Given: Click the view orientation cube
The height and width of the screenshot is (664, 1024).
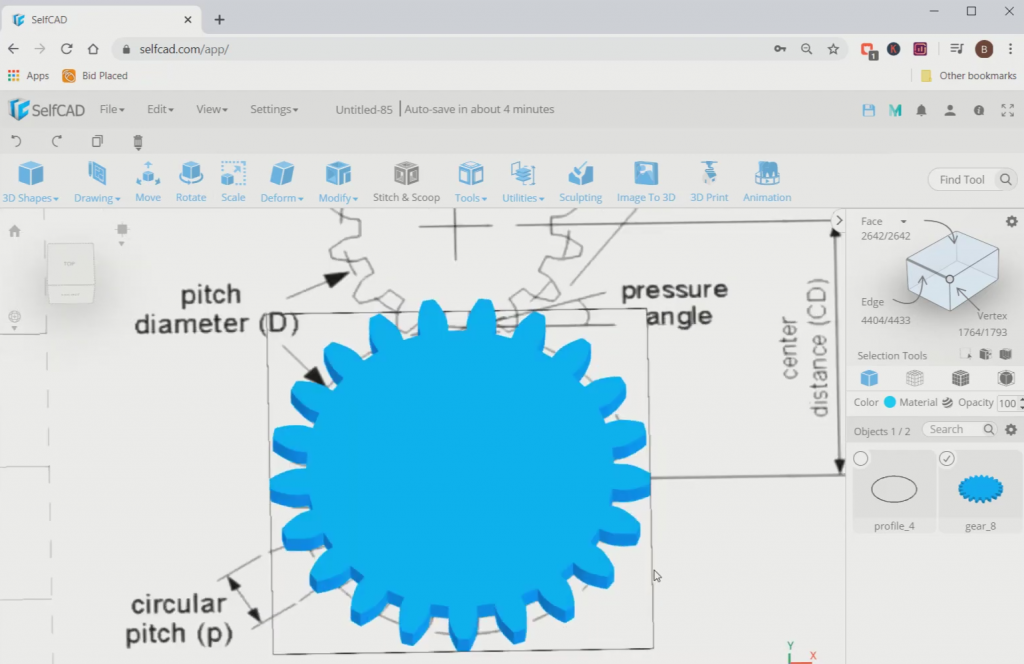Looking at the screenshot, I should point(71,272).
